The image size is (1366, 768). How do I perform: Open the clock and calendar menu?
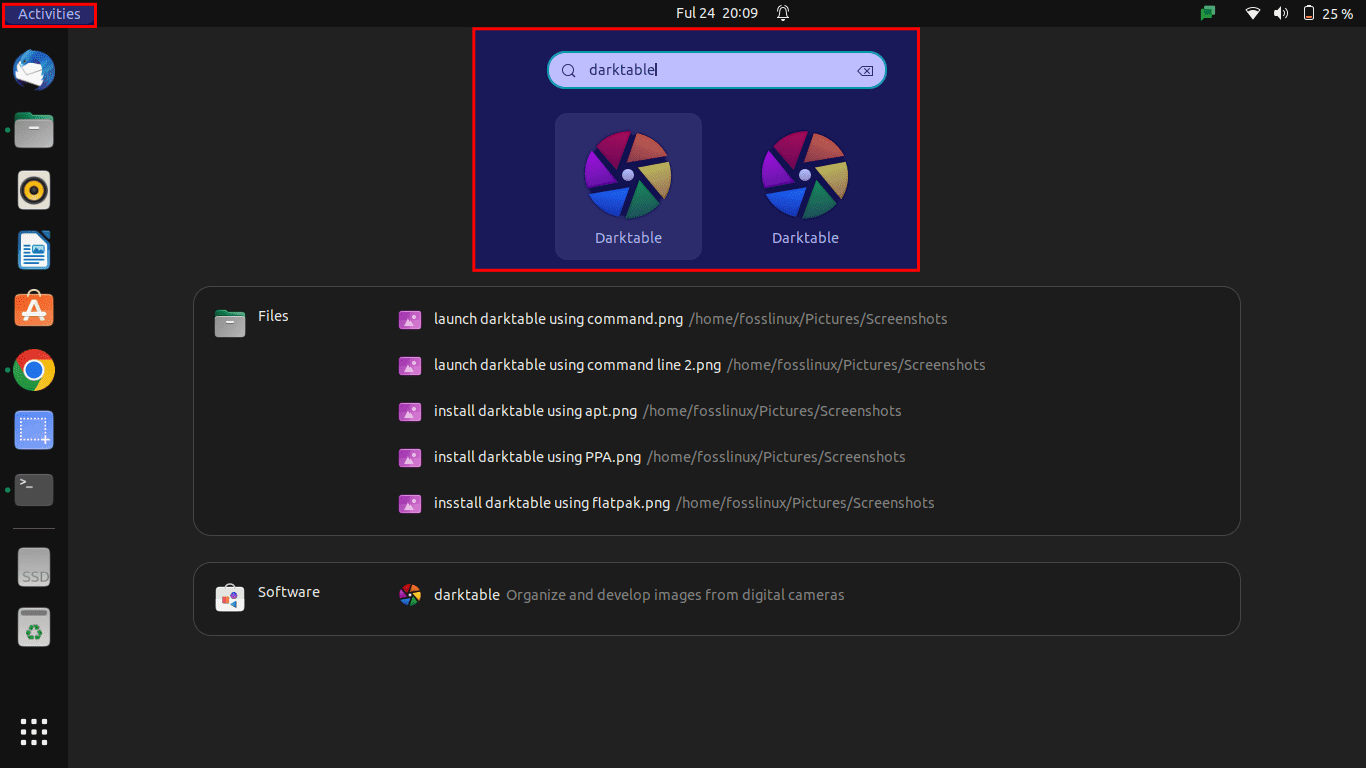click(716, 13)
